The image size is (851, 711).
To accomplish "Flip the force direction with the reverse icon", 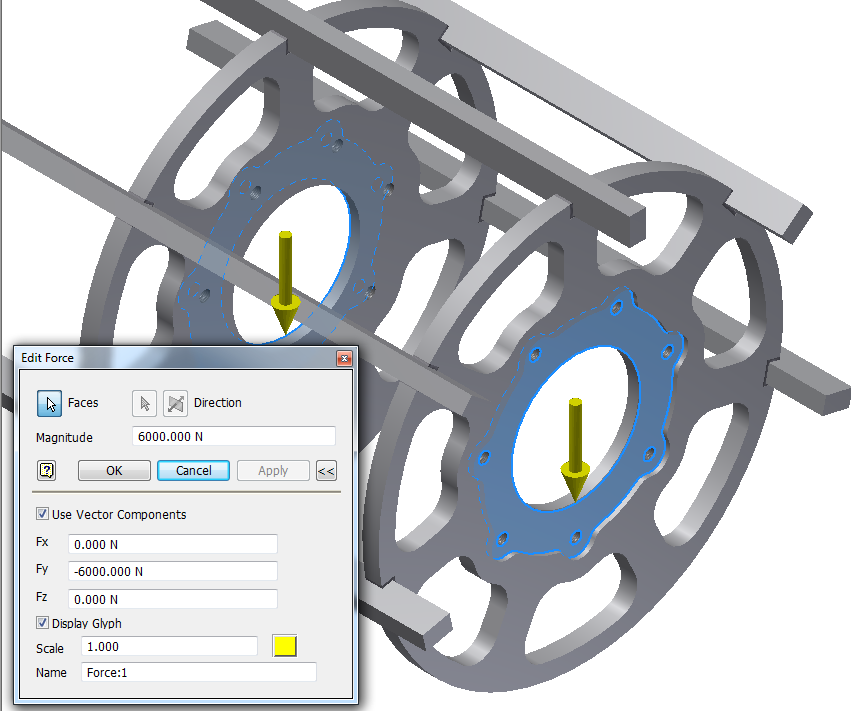I will tap(175, 403).
